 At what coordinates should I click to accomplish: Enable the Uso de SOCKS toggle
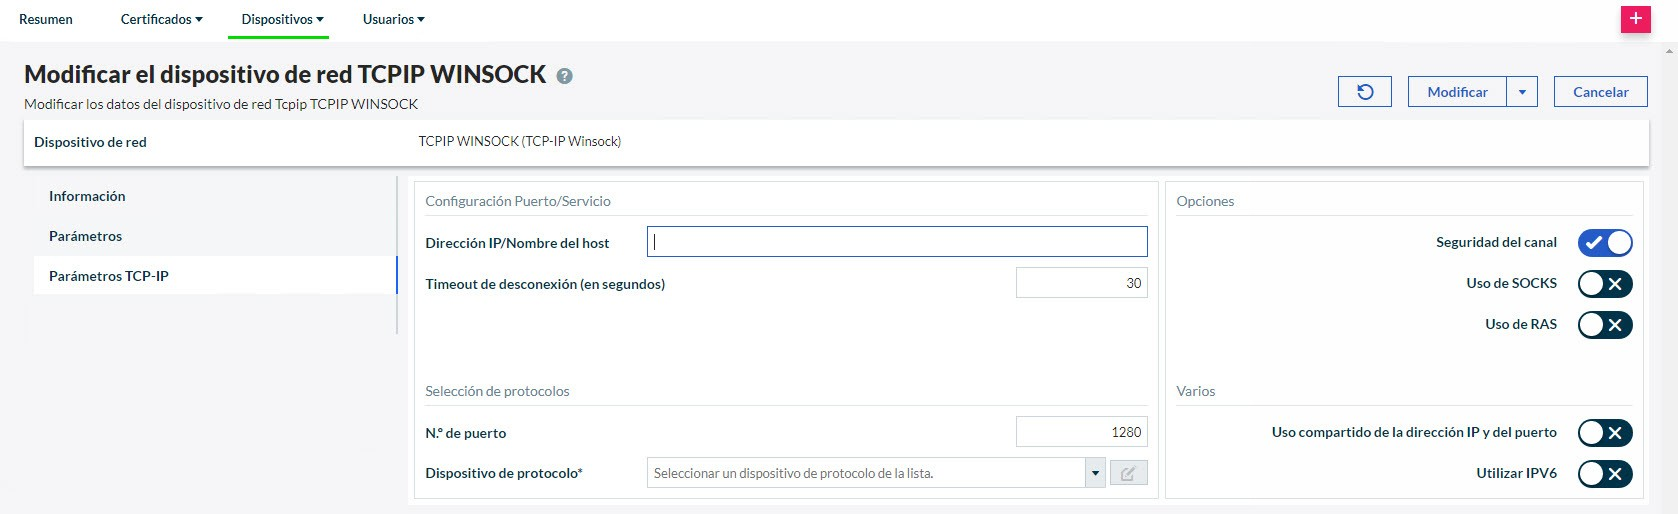[x=1604, y=284]
